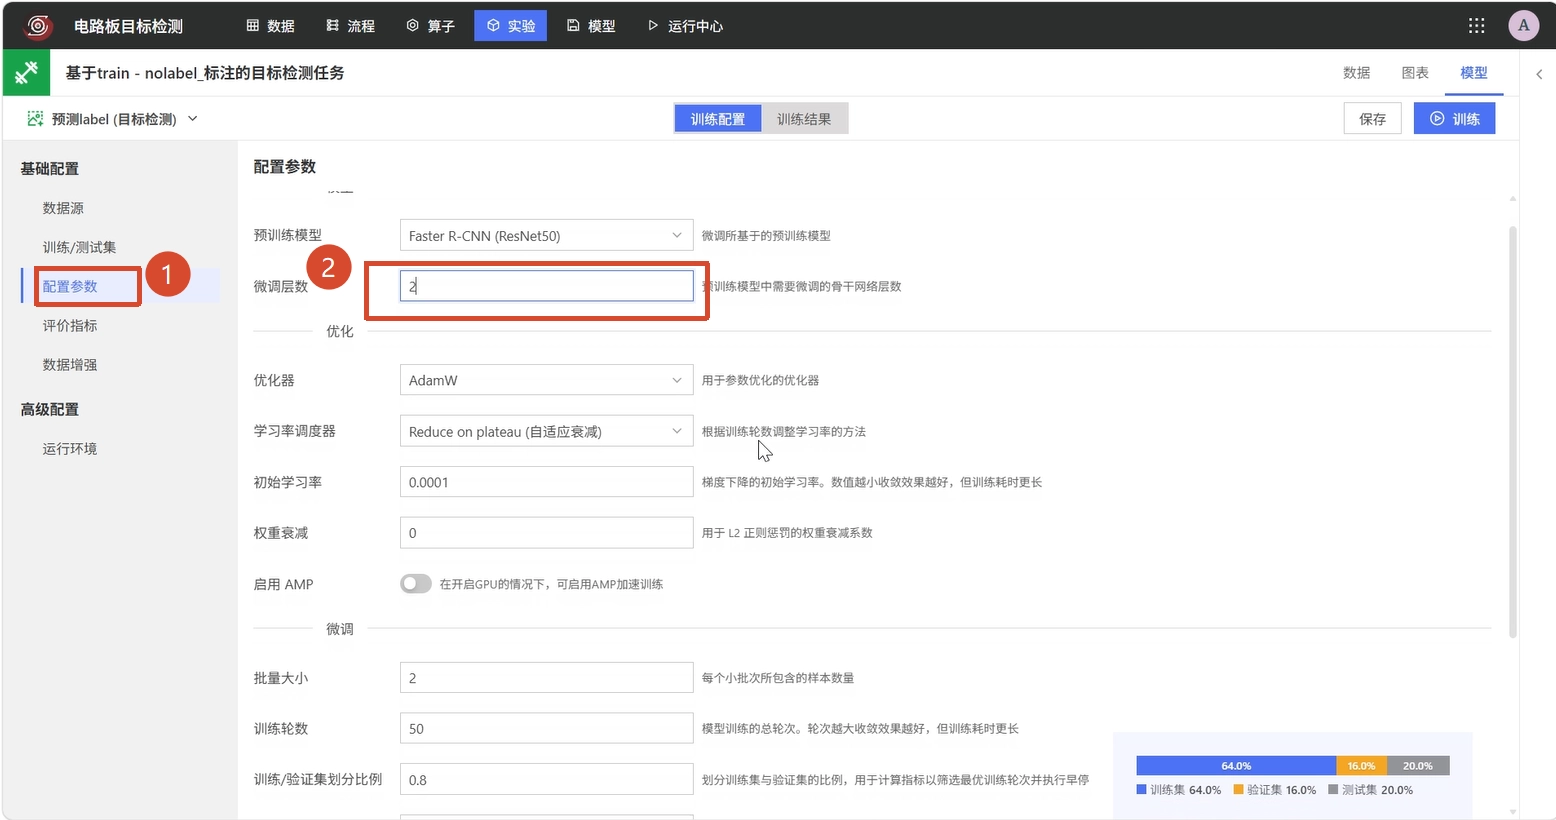The image size is (1556, 820).
Task: Click the gray 20.0% test set bar
Action: (x=1418, y=766)
